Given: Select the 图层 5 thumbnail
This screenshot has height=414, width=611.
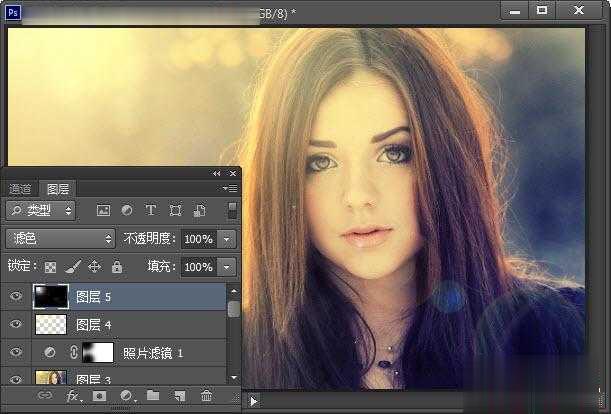Looking at the screenshot, I should [x=51, y=297].
